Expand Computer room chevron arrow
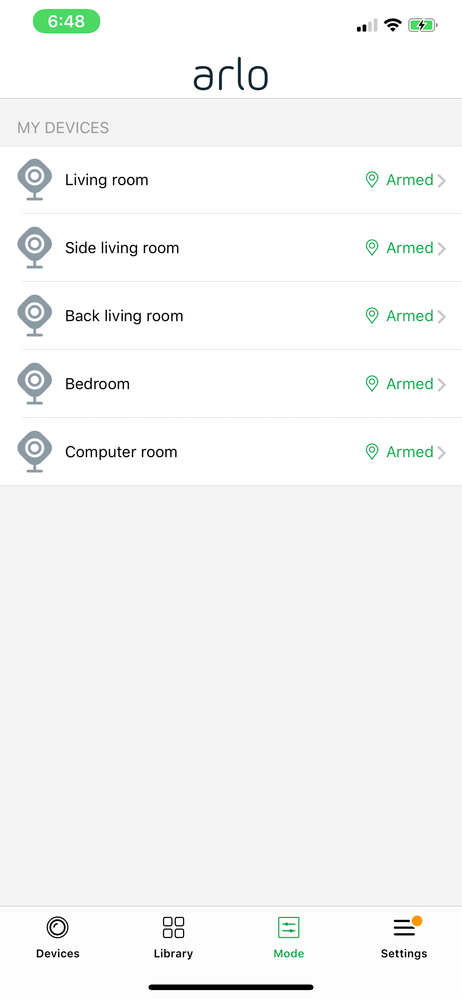Viewport: 462px width, 999px height. point(442,453)
